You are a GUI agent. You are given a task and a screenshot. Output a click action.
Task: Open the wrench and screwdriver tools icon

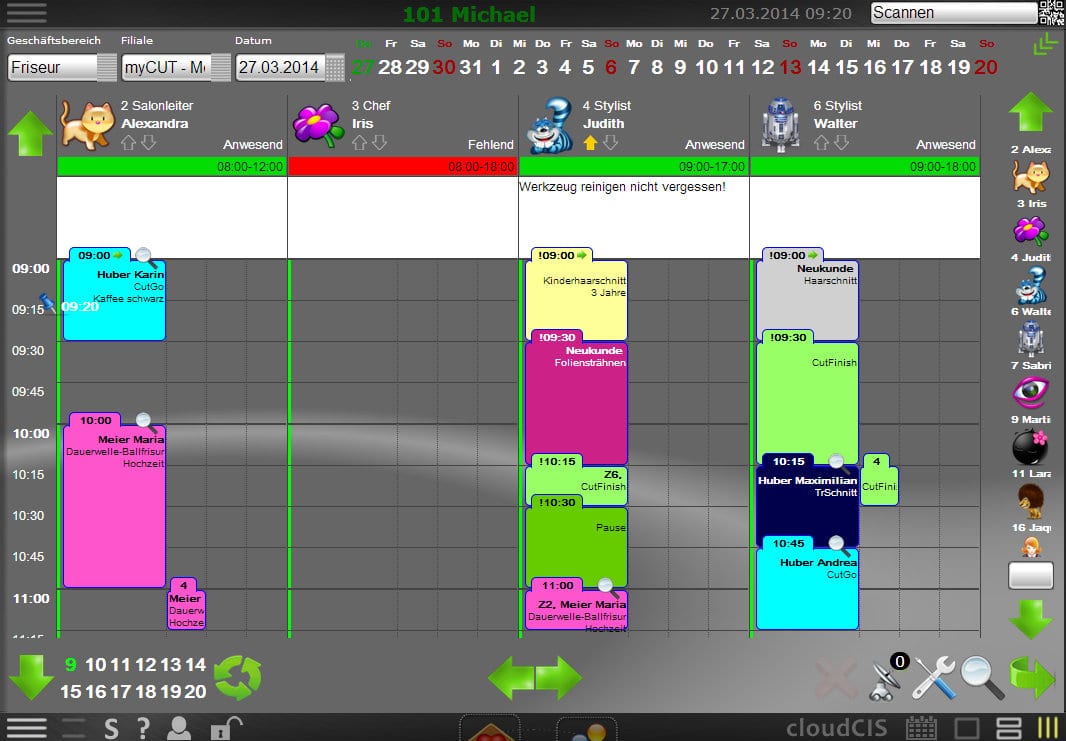click(934, 678)
